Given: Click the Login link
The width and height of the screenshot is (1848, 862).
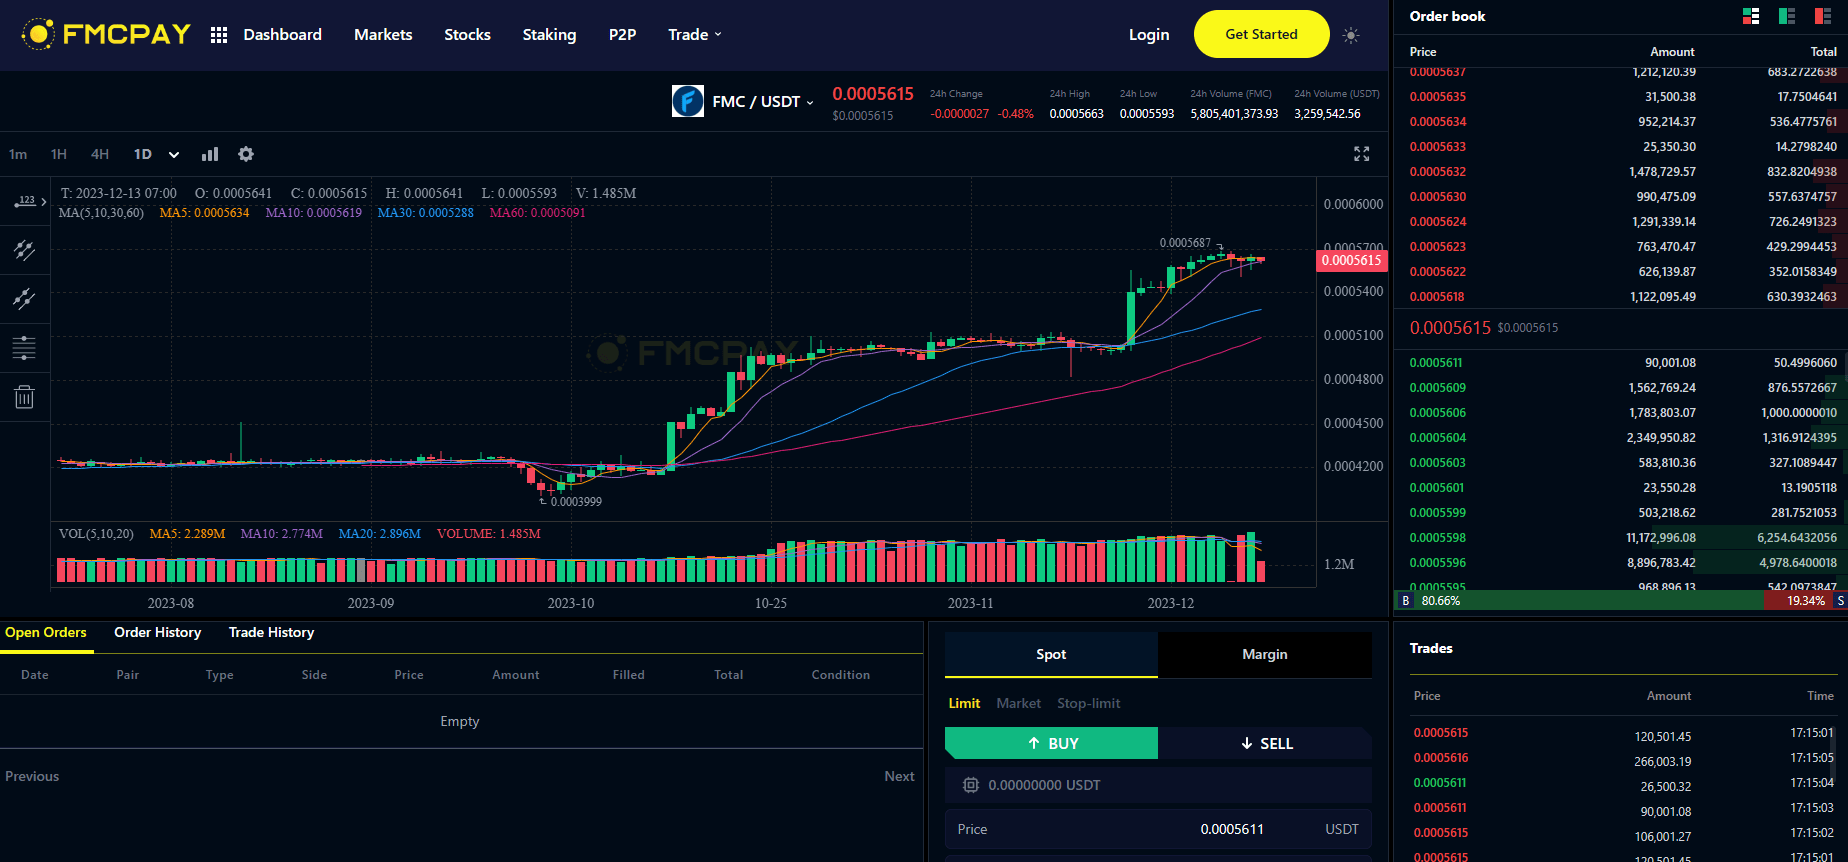Looking at the screenshot, I should 1149,35.
